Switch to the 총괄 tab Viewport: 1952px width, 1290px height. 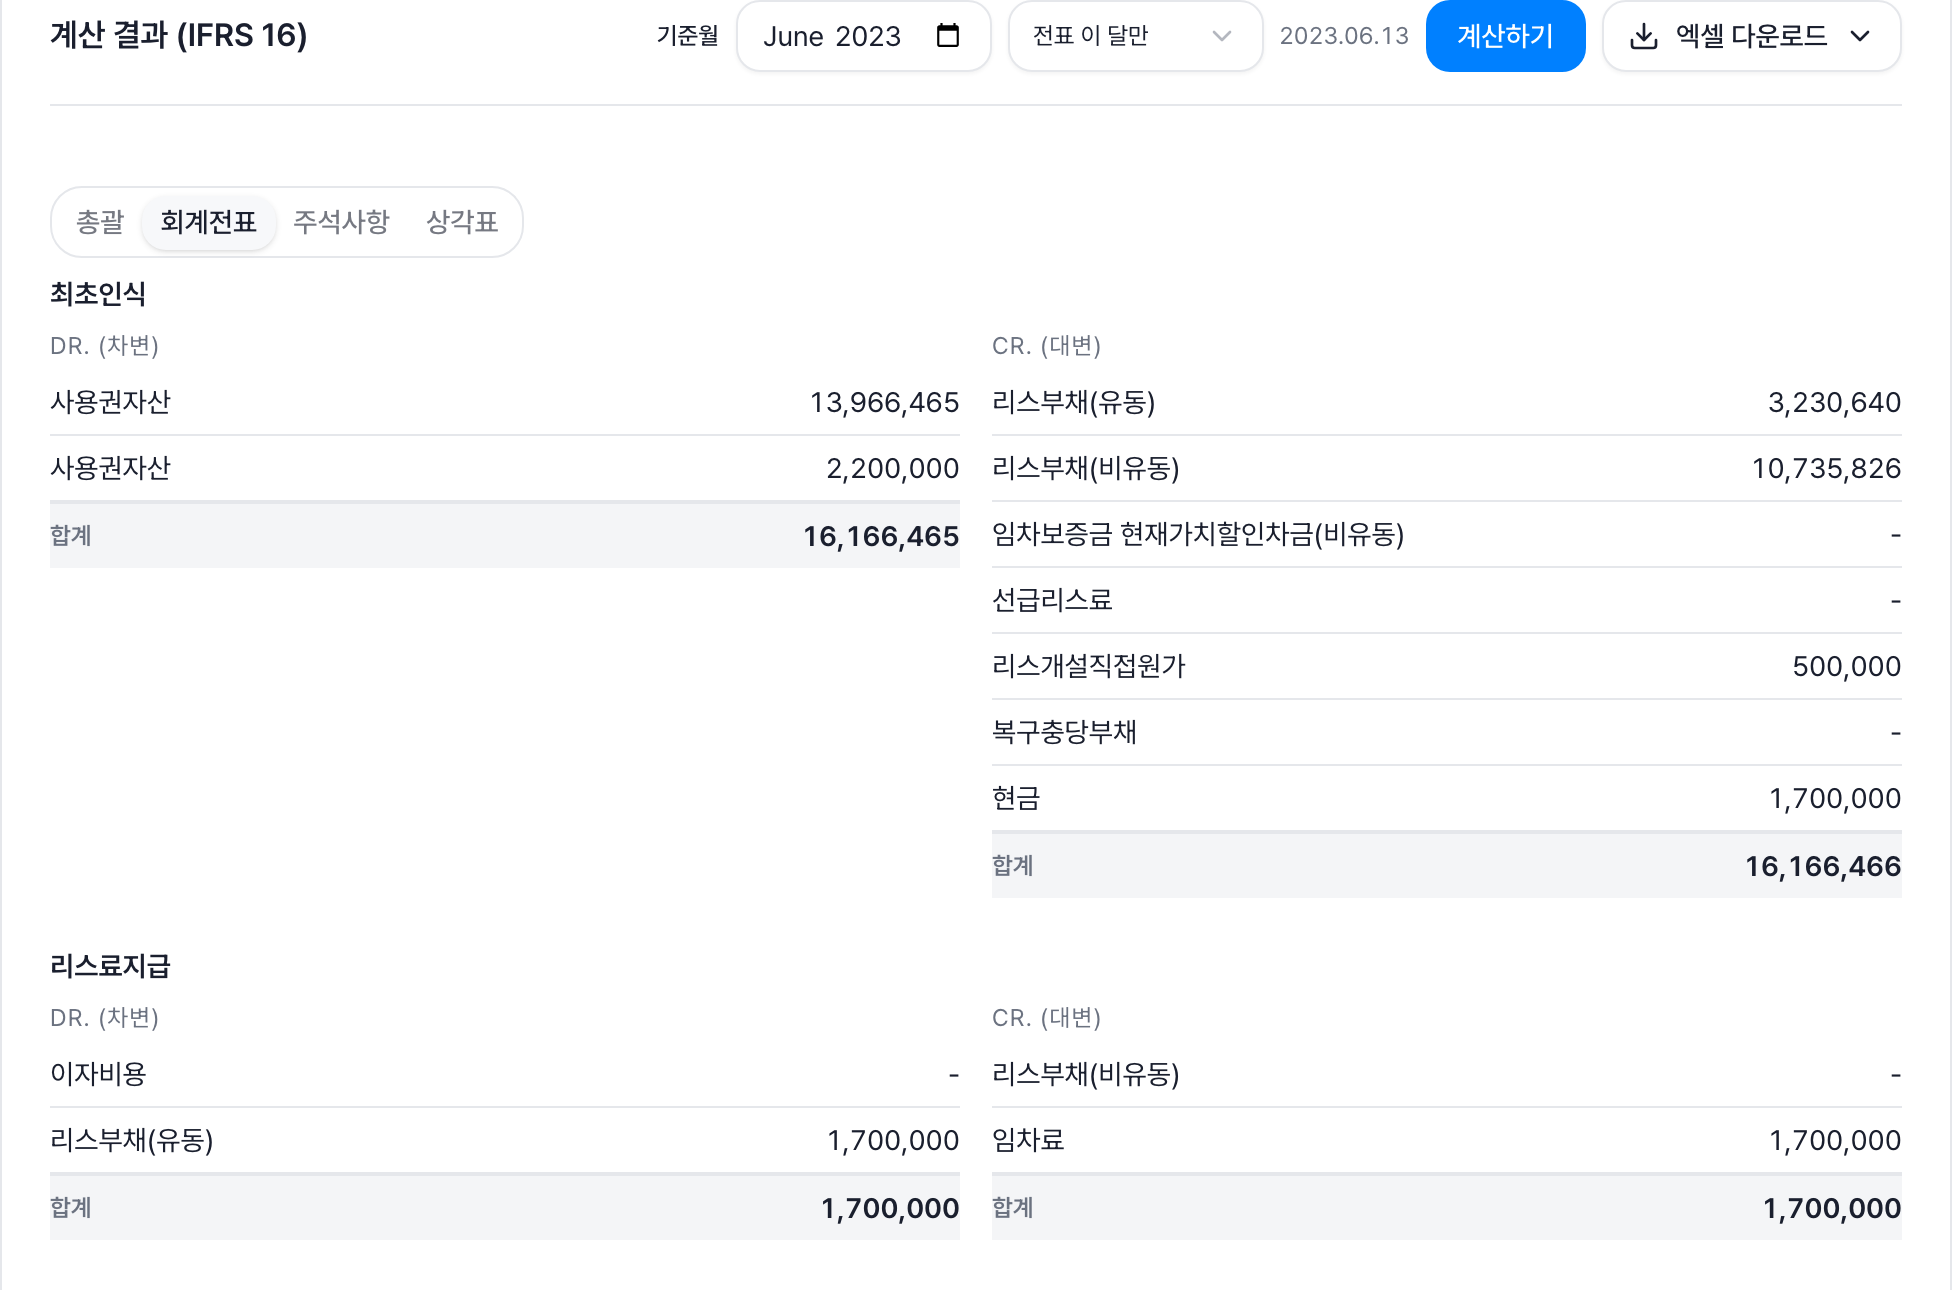pyautogui.click(x=100, y=221)
